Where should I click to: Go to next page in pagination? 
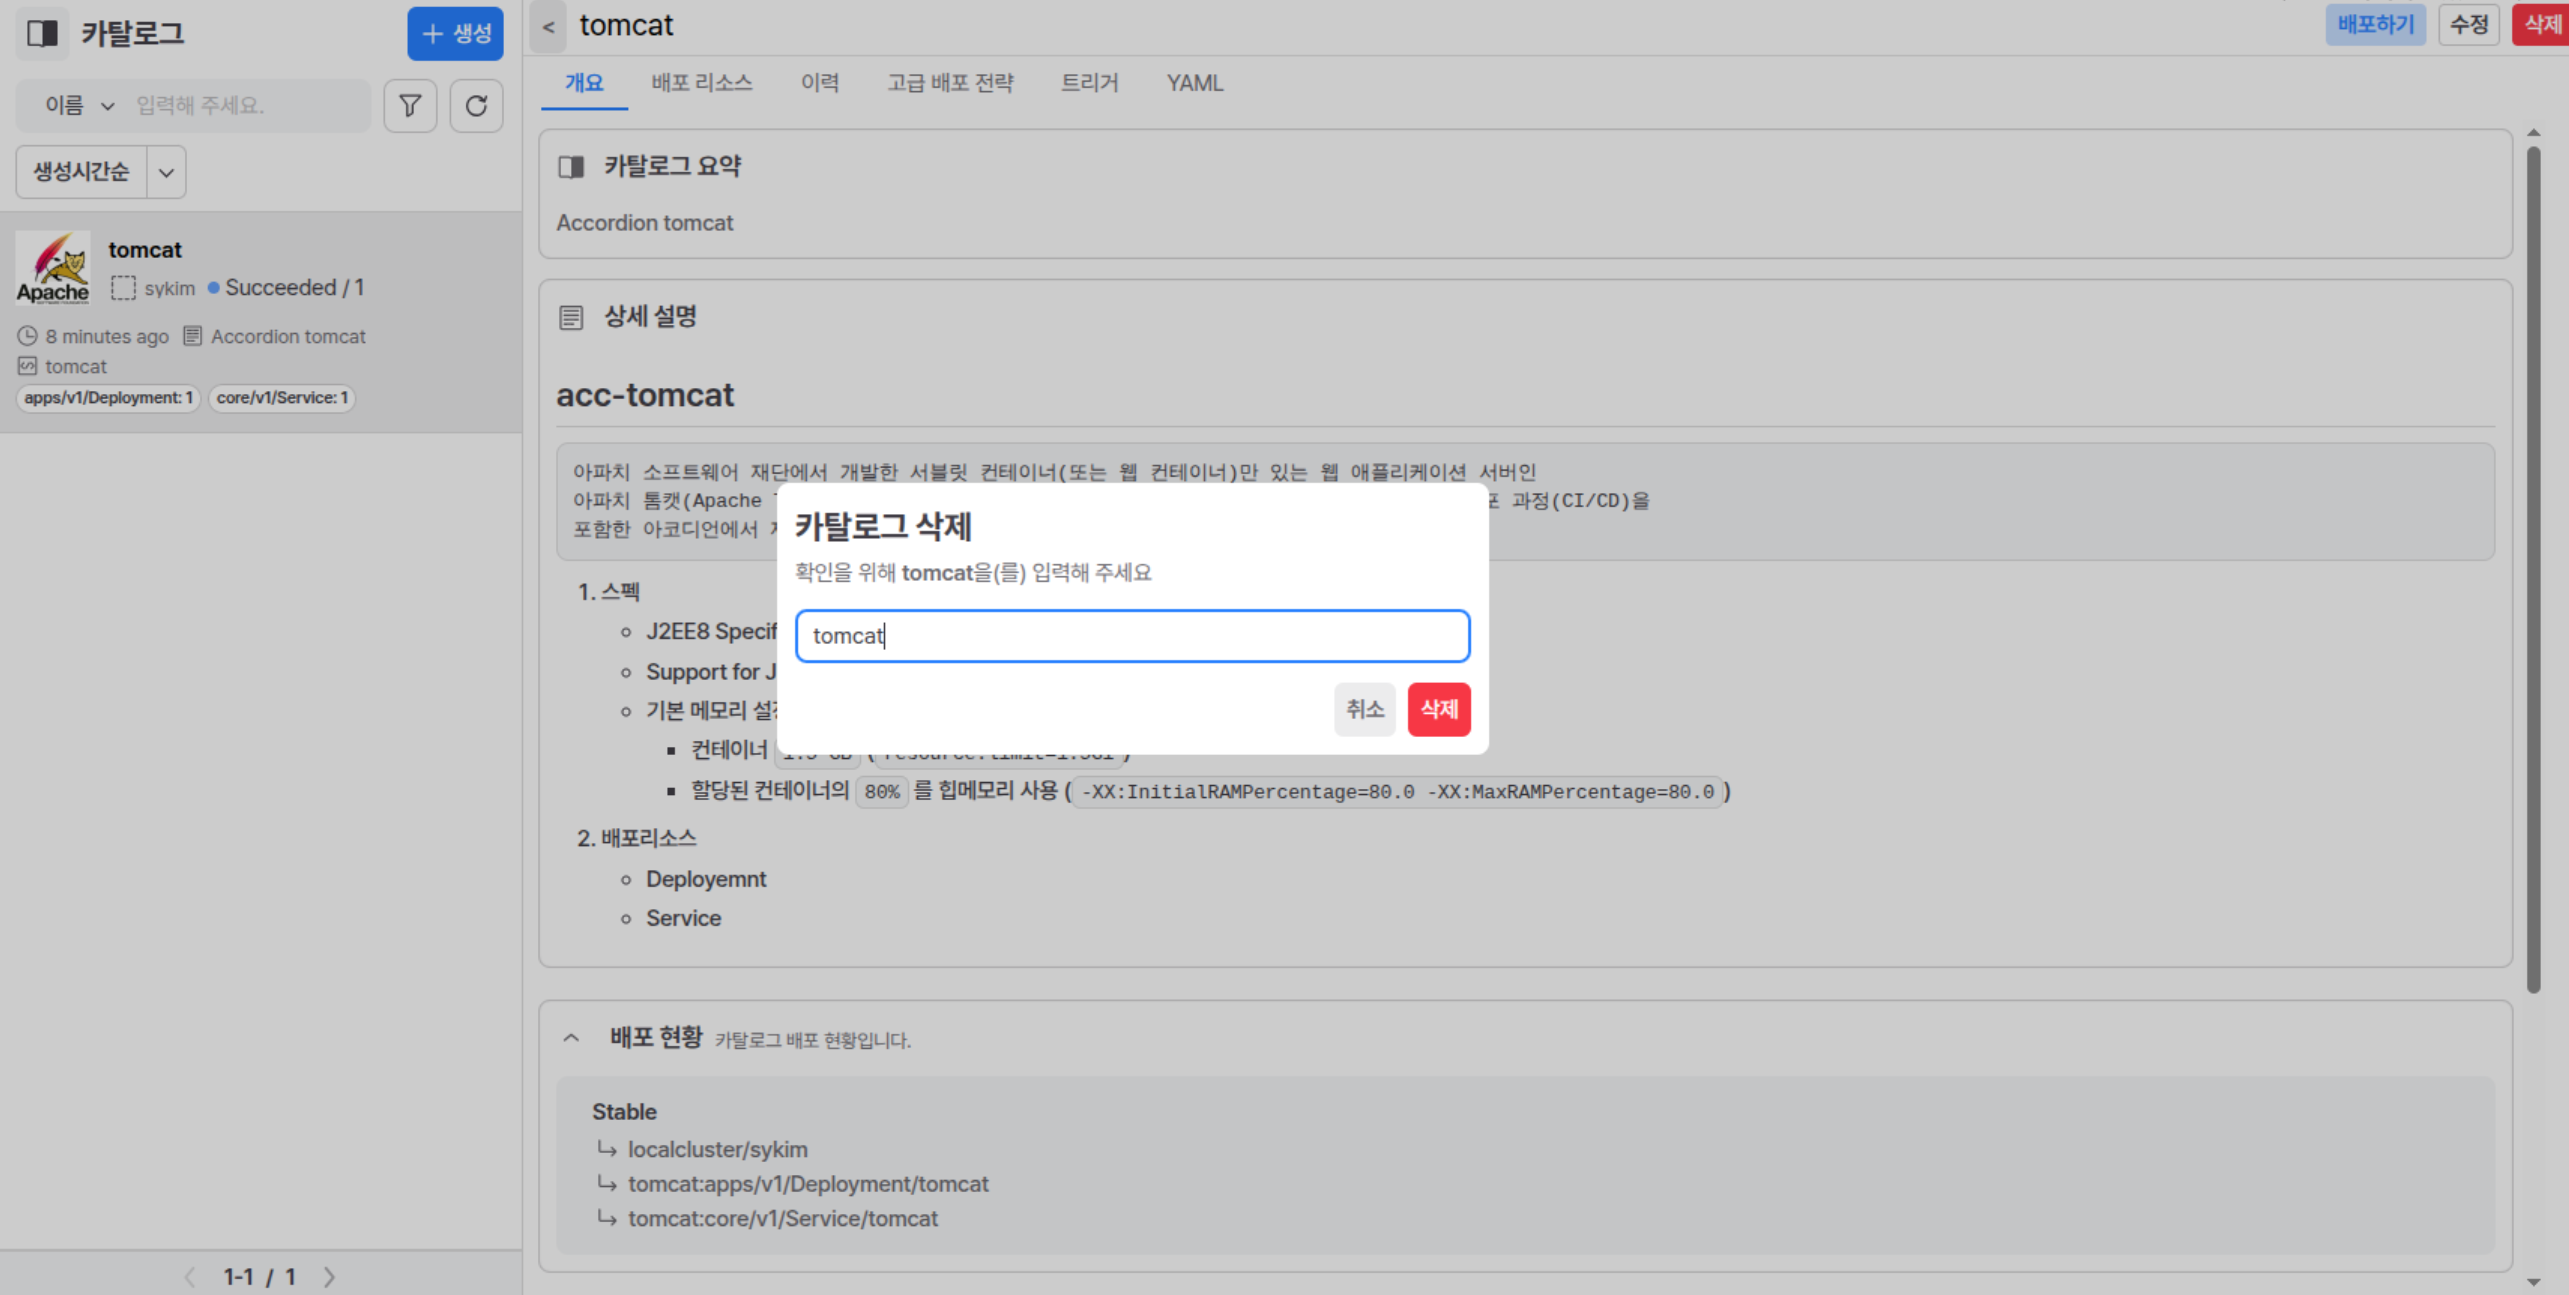pos(329,1277)
